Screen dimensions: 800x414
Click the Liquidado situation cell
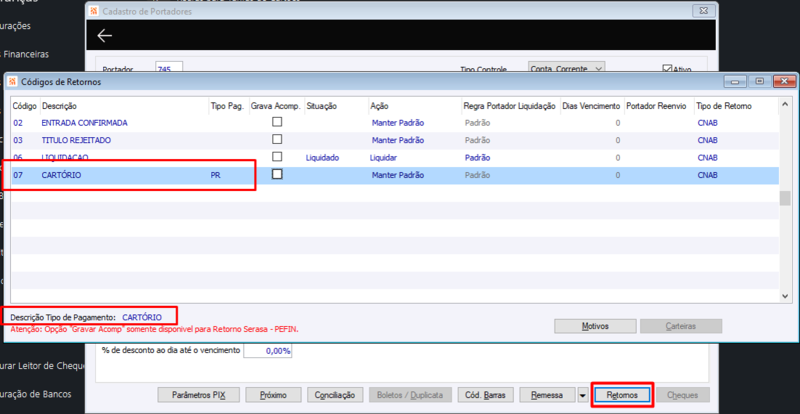point(322,158)
